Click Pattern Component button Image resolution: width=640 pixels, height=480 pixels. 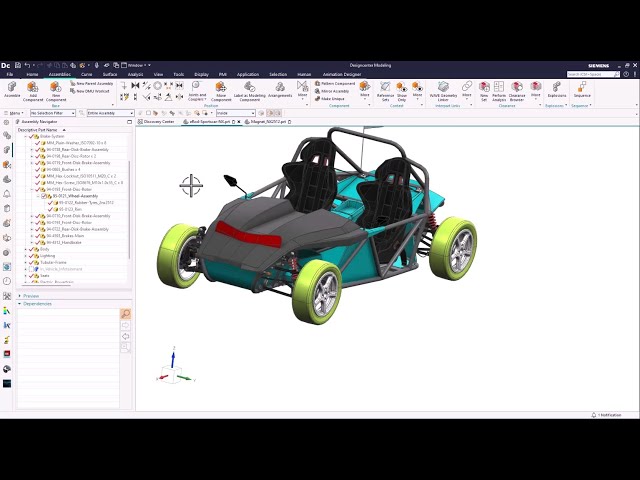tap(335, 84)
